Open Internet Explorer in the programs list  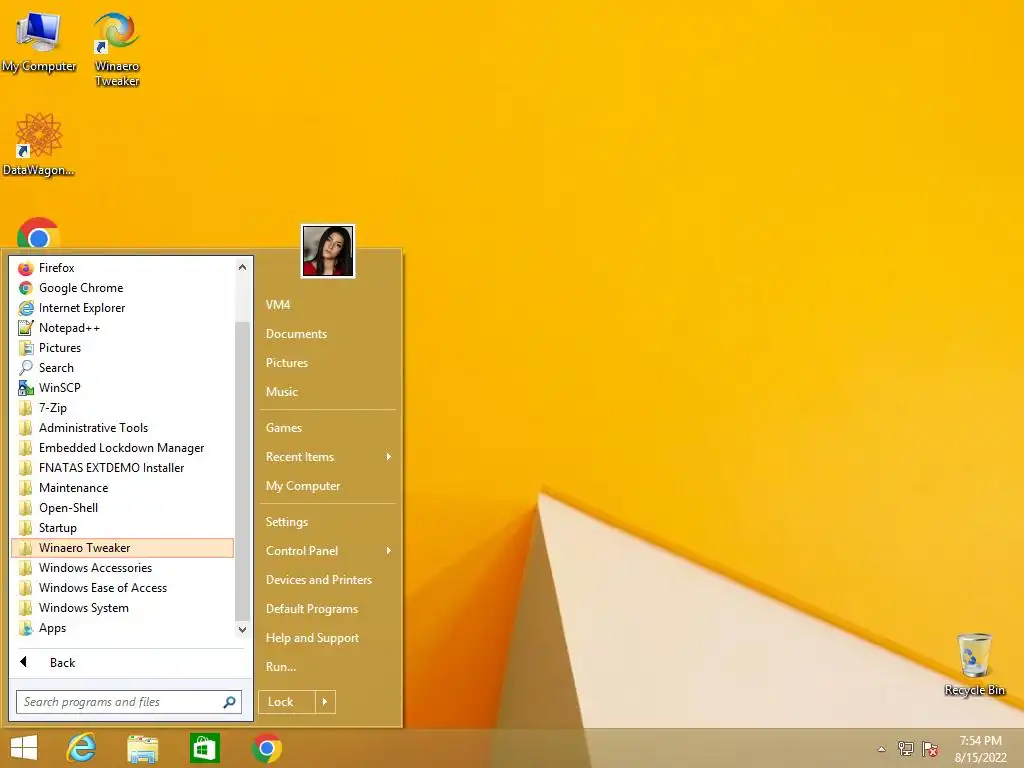point(123,308)
